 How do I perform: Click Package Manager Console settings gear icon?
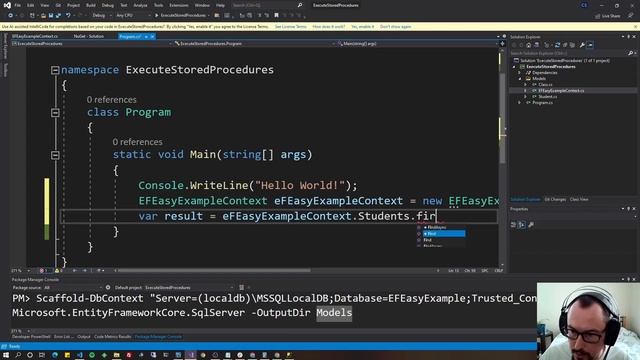click(108, 287)
